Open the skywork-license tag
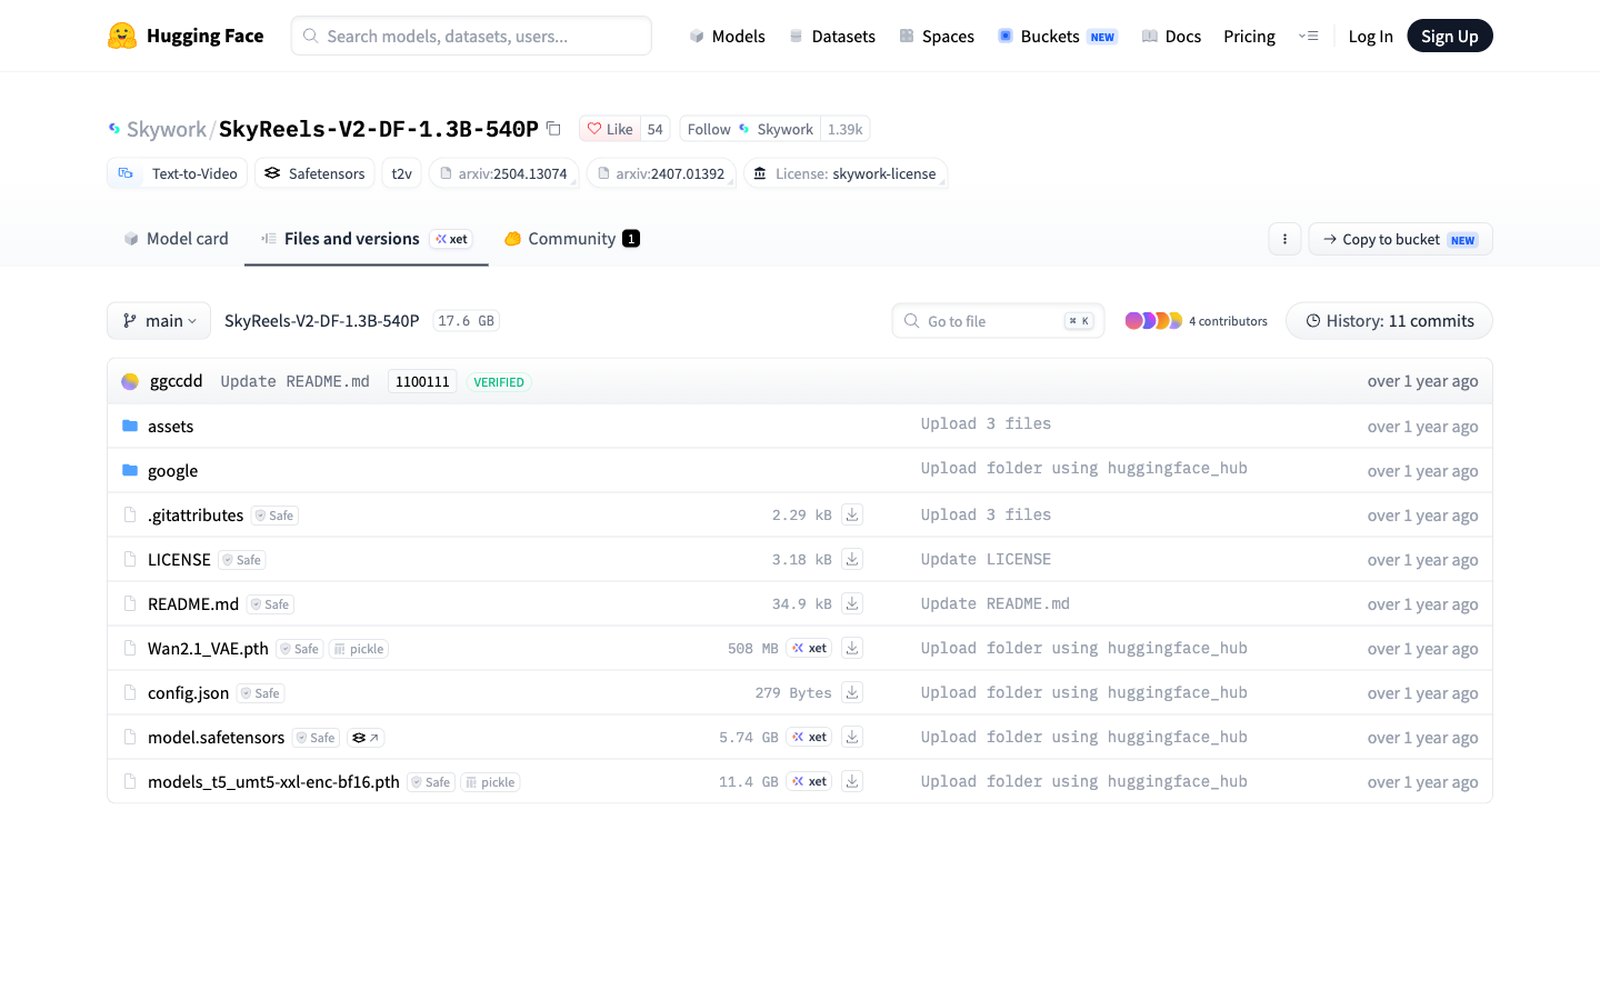This screenshot has height=1000, width=1600. click(846, 173)
